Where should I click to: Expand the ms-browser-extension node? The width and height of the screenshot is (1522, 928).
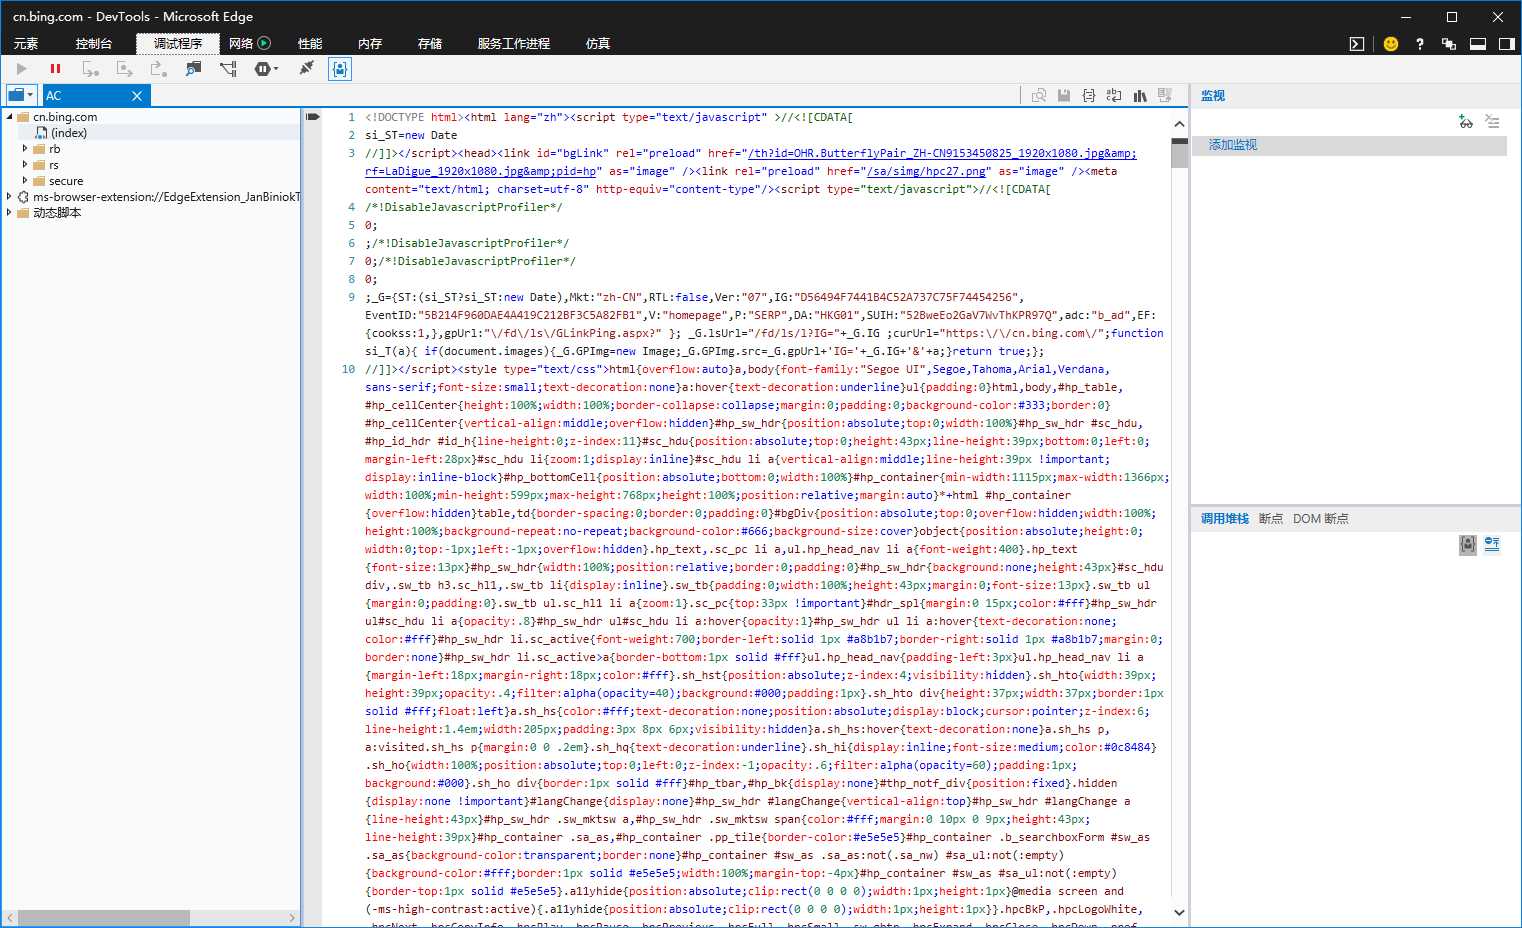click(x=10, y=197)
